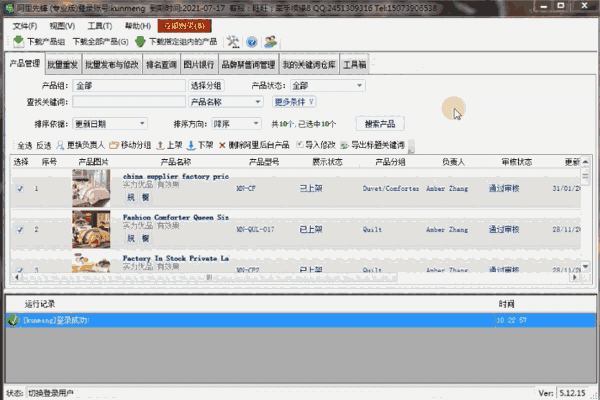The height and width of the screenshot is (400, 600).
Task: Click the 搜索产品 search button
Action: pyautogui.click(x=380, y=124)
